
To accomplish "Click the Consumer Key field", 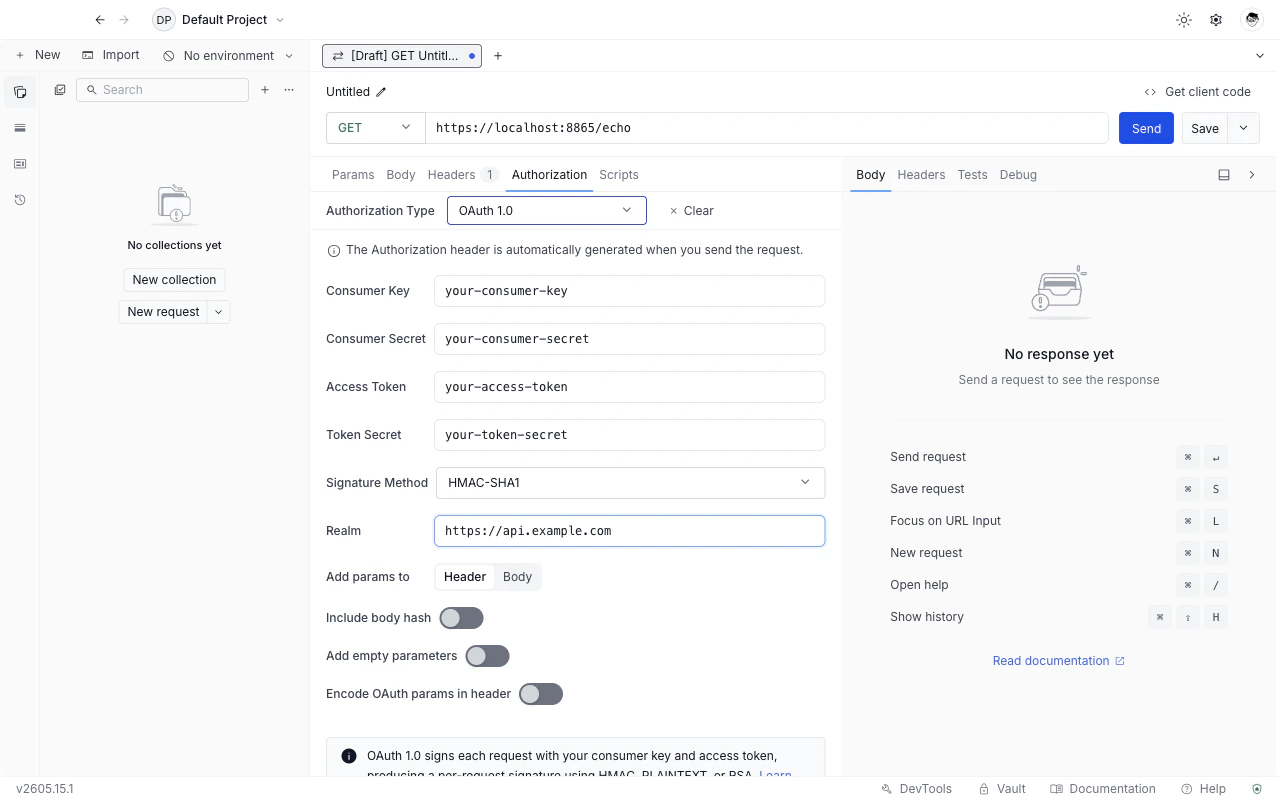I will point(630,291).
